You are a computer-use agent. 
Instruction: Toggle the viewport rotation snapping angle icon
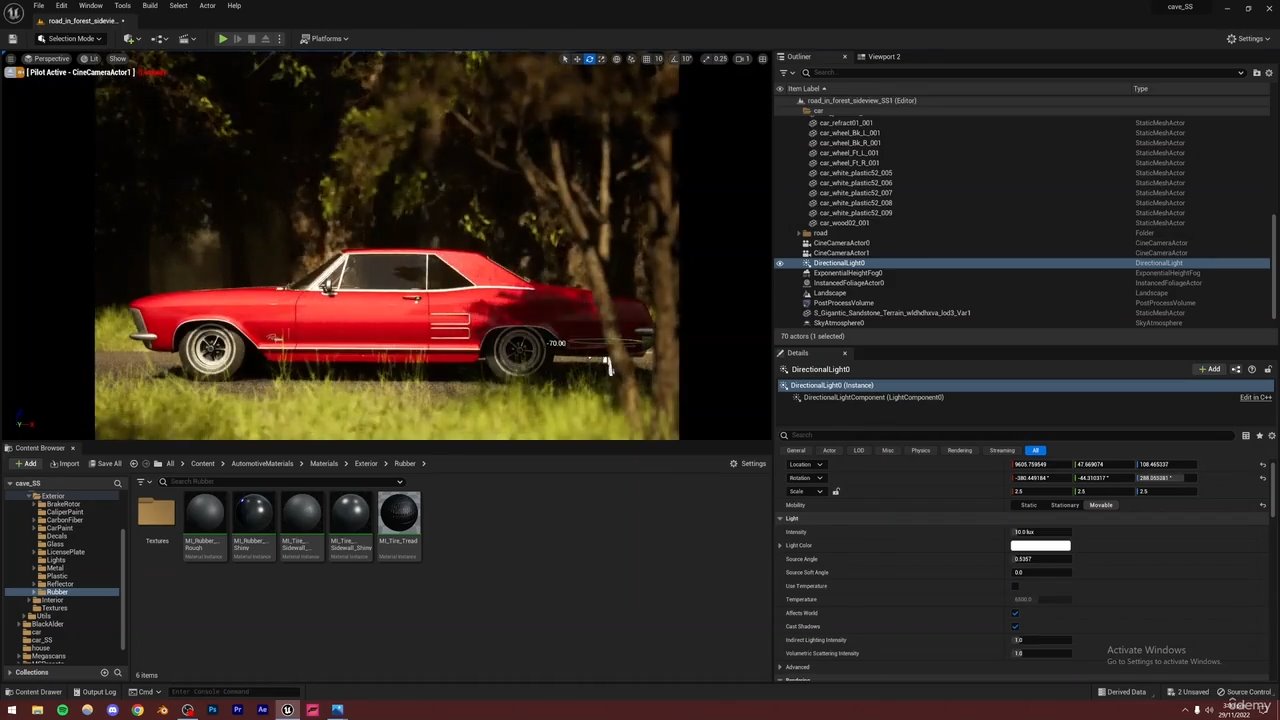pos(674,59)
